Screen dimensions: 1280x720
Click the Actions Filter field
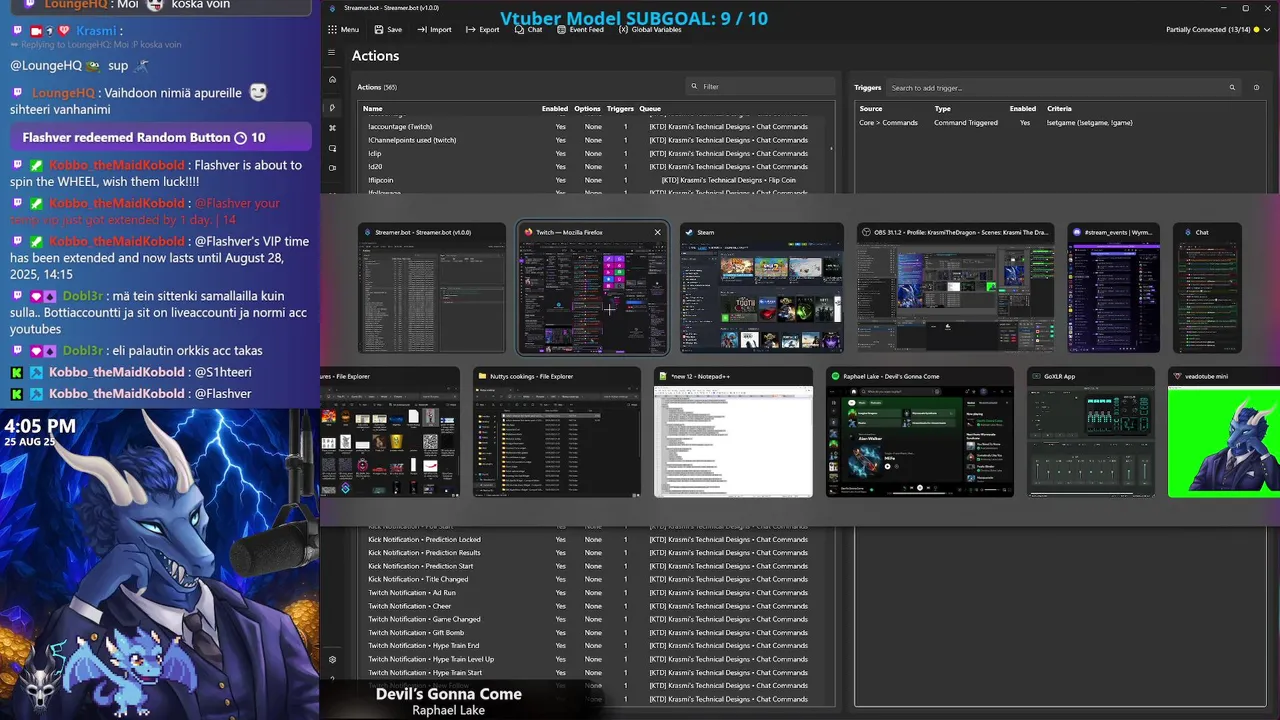[760, 87]
